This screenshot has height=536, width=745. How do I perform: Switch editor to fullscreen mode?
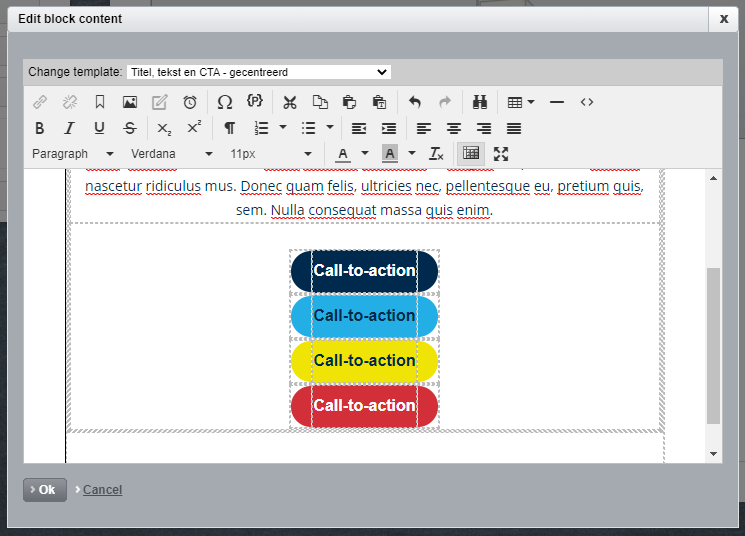501,154
